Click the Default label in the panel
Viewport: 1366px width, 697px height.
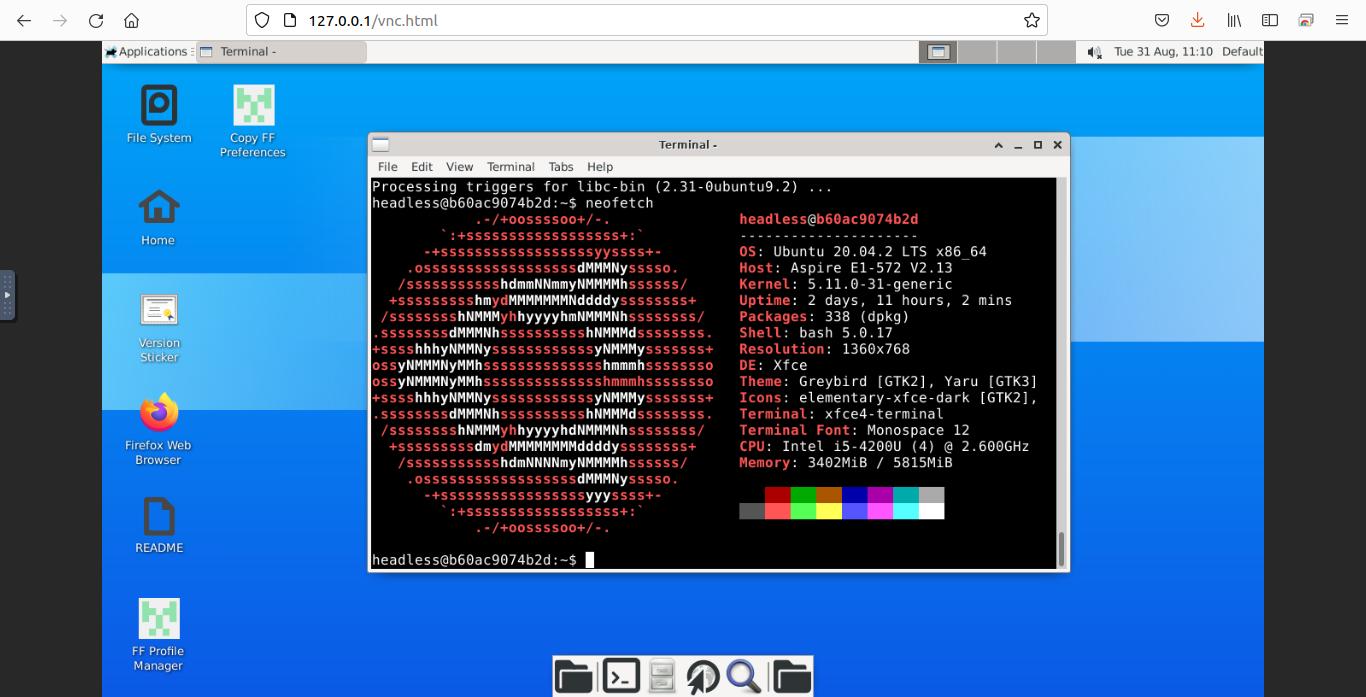coord(1242,52)
